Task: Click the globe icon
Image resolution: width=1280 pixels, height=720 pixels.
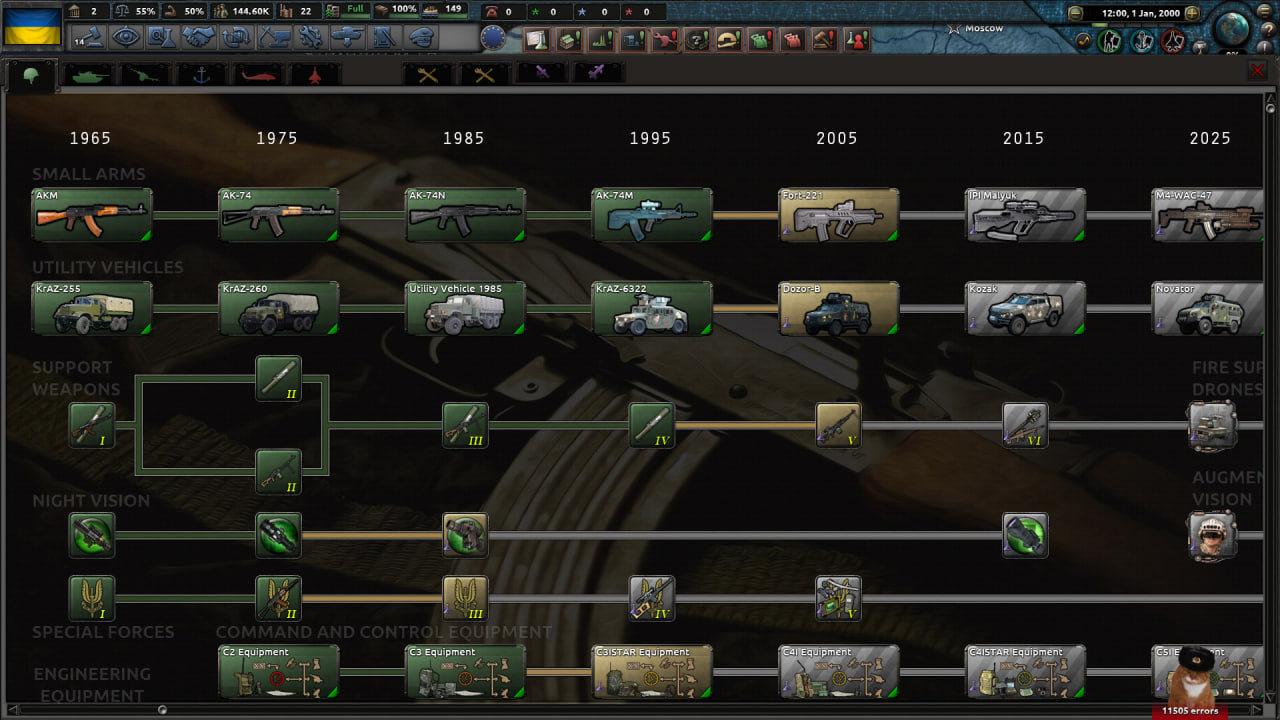Action: pos(1232,28)
